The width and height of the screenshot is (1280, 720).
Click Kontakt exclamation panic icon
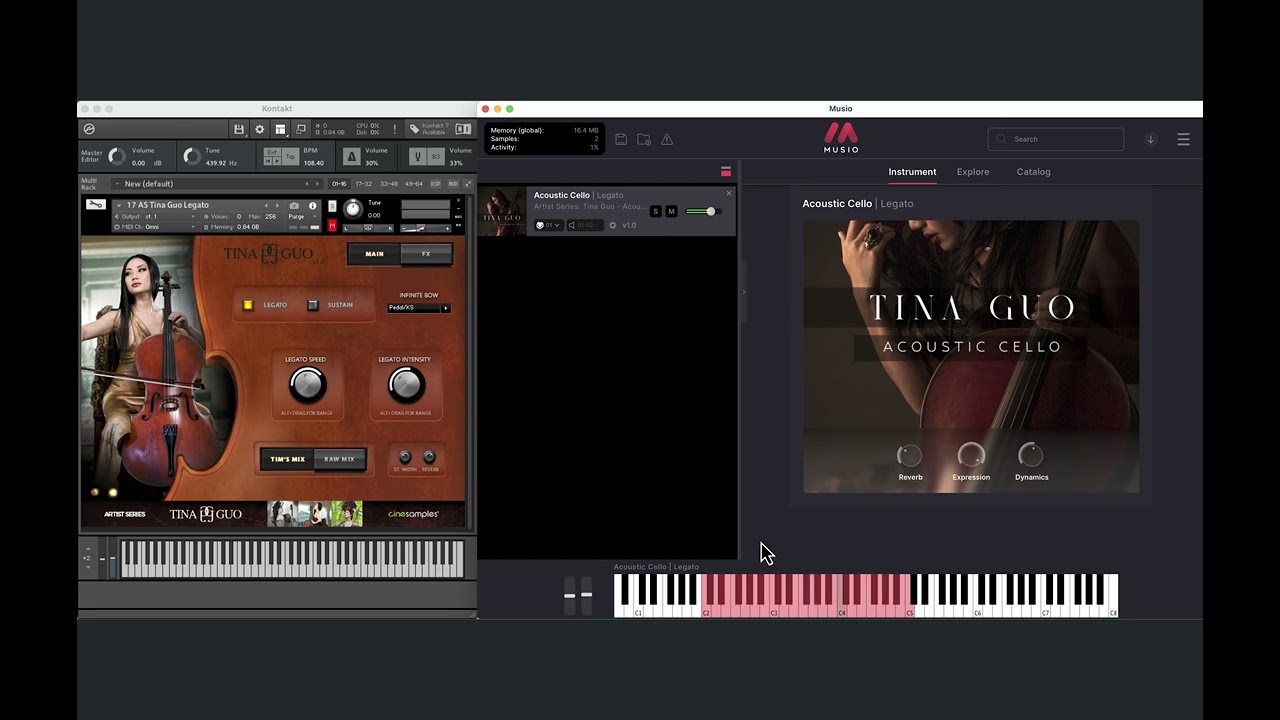(395, 129)
